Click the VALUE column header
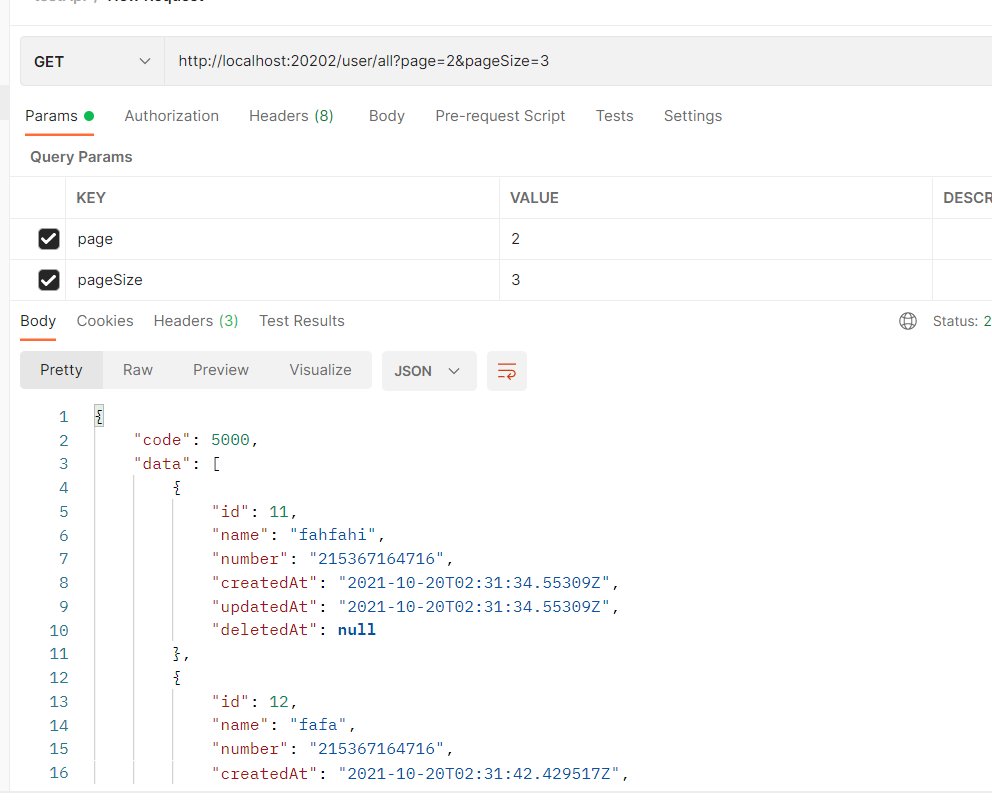This screenshot has width=992, height=800. [534, 198]
